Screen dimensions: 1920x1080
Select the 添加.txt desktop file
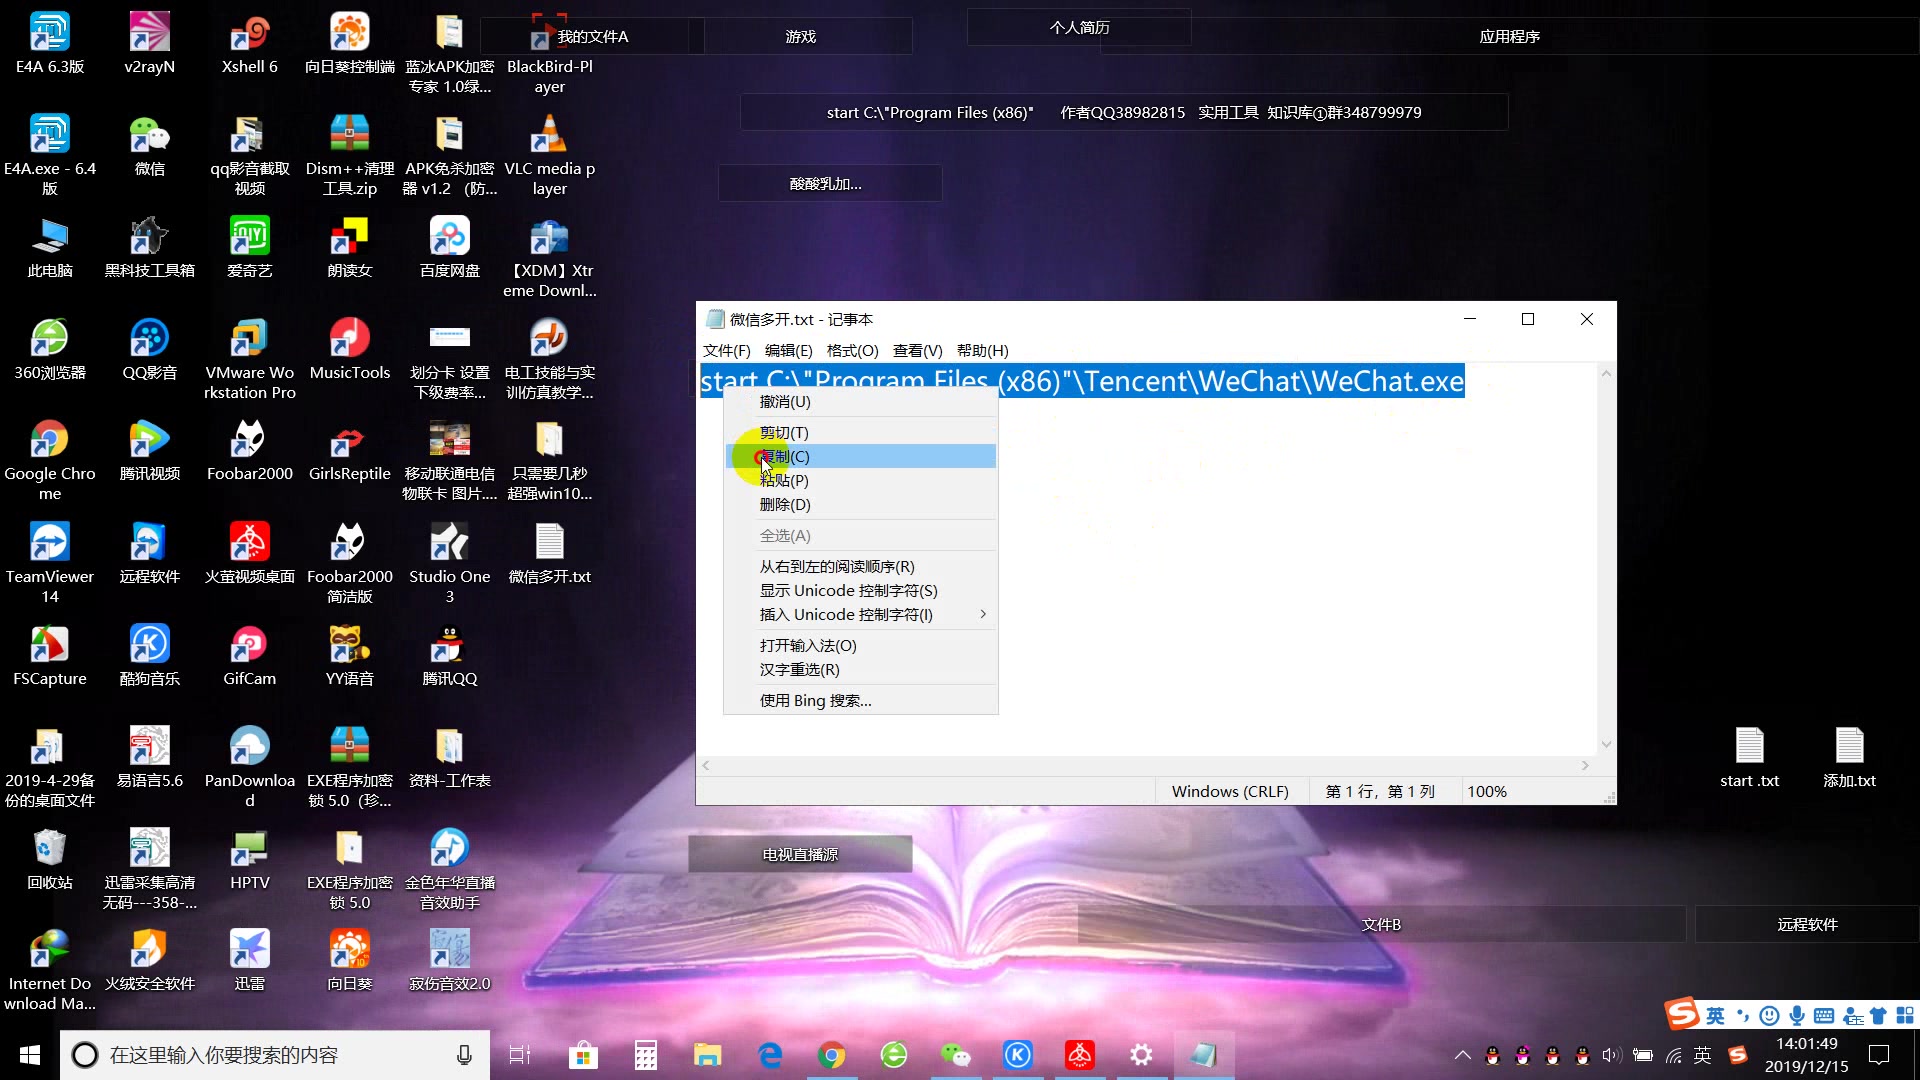(1849, 758)
